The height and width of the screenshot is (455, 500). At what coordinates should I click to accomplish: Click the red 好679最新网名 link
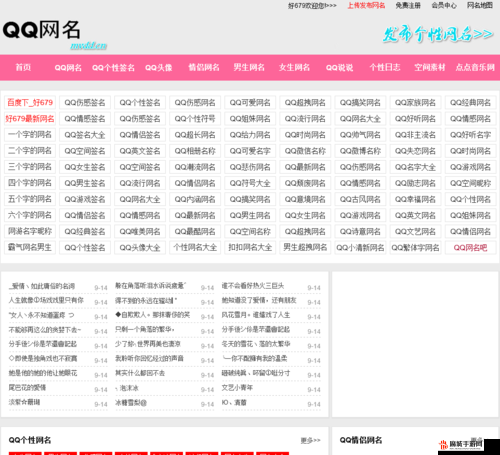30,119
